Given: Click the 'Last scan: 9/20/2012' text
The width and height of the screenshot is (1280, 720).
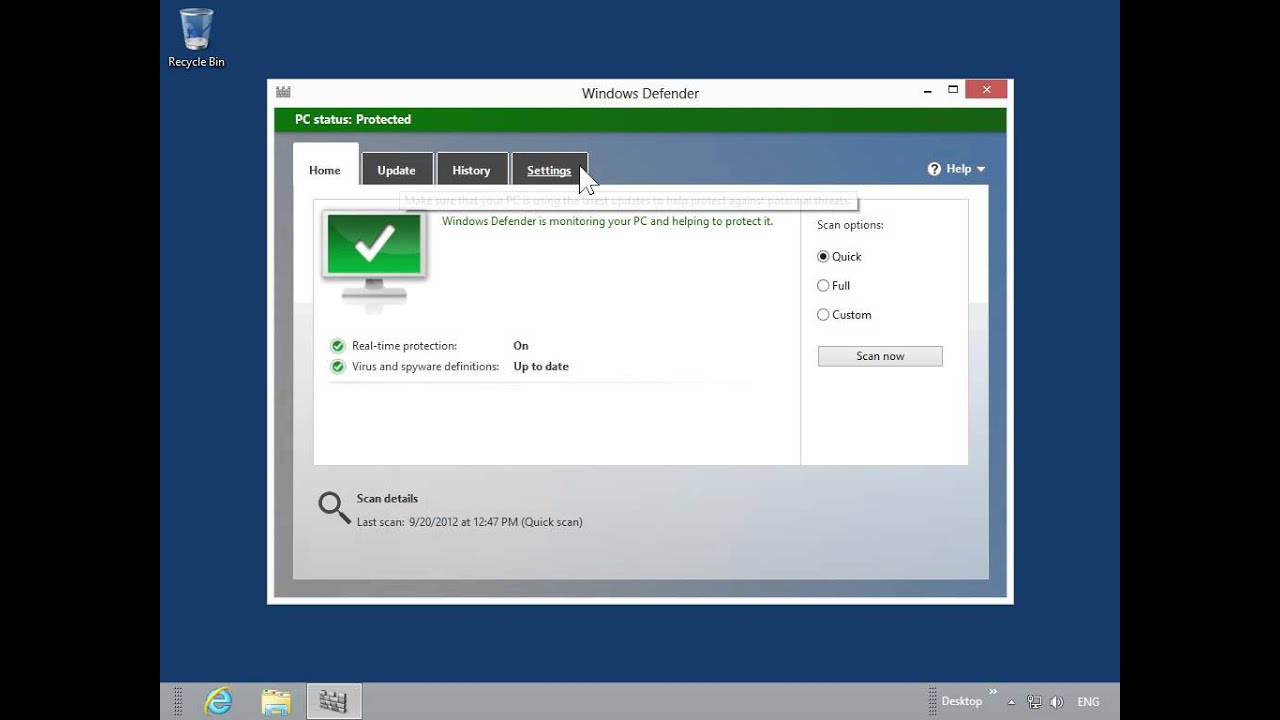Looking at the screenshot, I should (469, 522).
